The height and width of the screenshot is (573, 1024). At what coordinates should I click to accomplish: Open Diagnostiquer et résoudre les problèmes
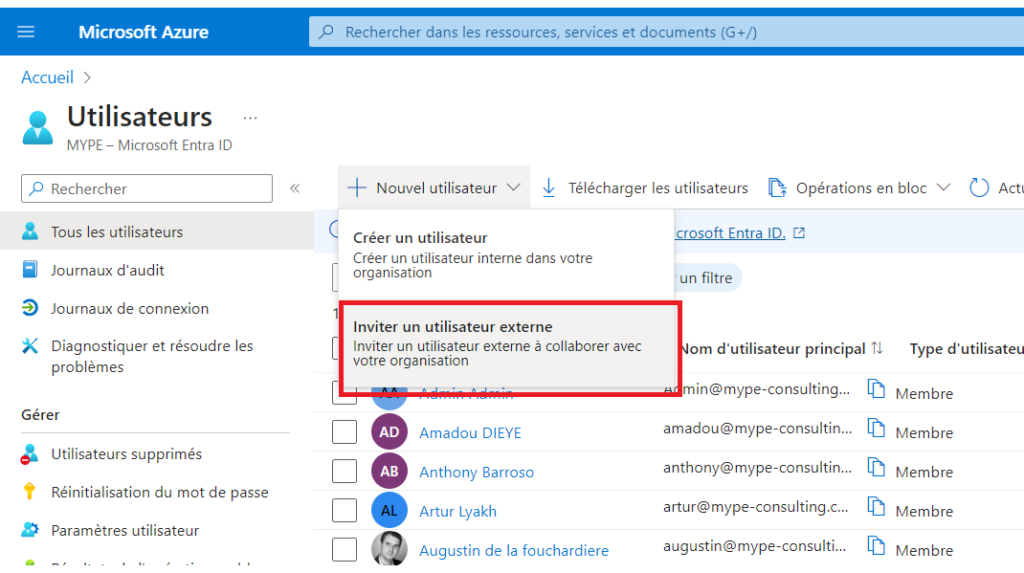152,356
